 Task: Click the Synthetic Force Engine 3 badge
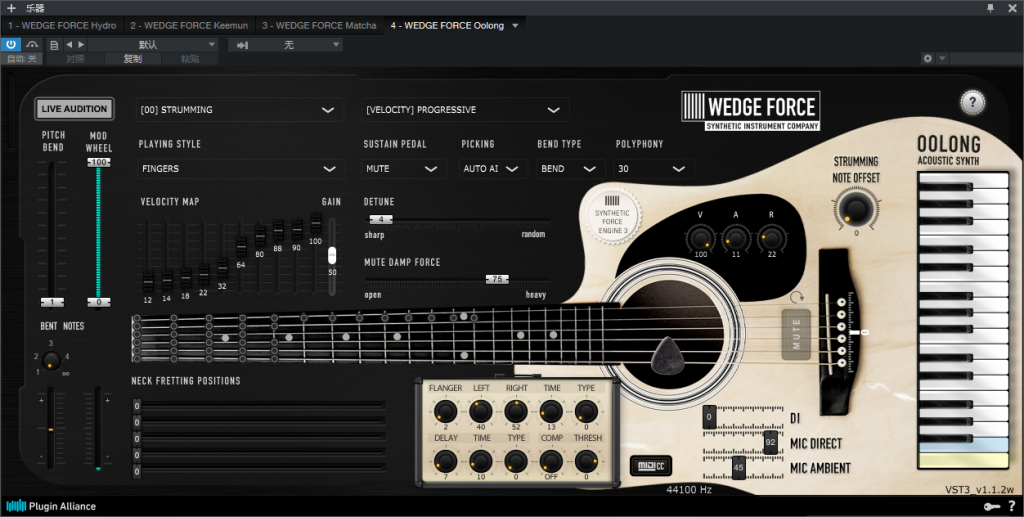[x=612, y=216]
